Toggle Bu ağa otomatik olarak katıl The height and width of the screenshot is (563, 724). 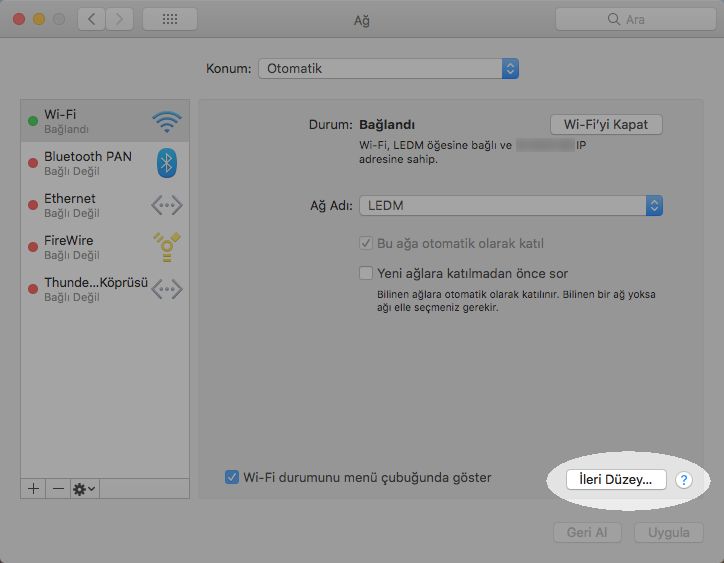click(x=366, y=243)
